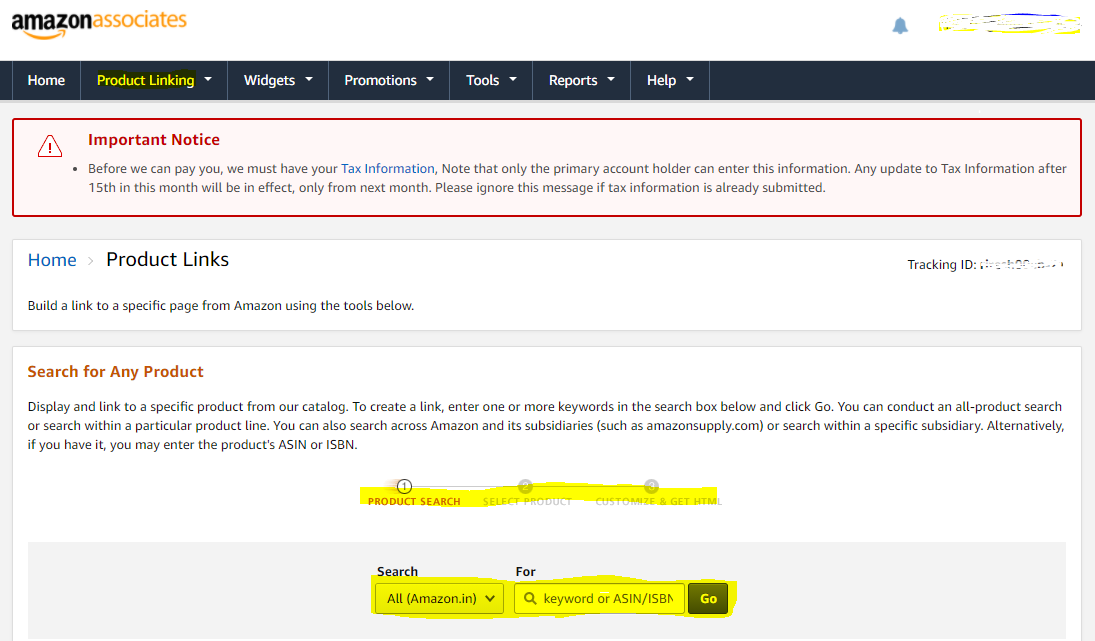Click the Important Notice heading

point(154,140)
